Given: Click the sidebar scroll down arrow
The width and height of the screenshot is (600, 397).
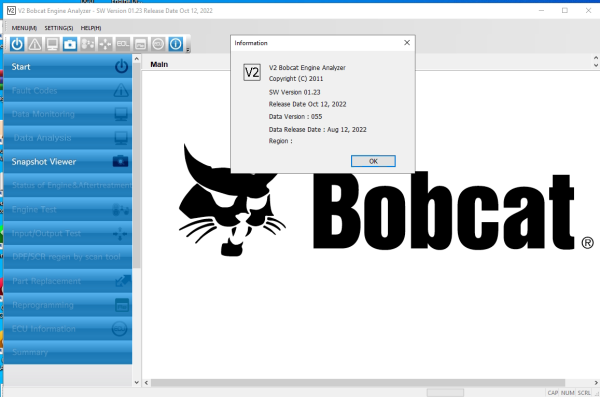Looking at the screenshot, I should point(137,382).
